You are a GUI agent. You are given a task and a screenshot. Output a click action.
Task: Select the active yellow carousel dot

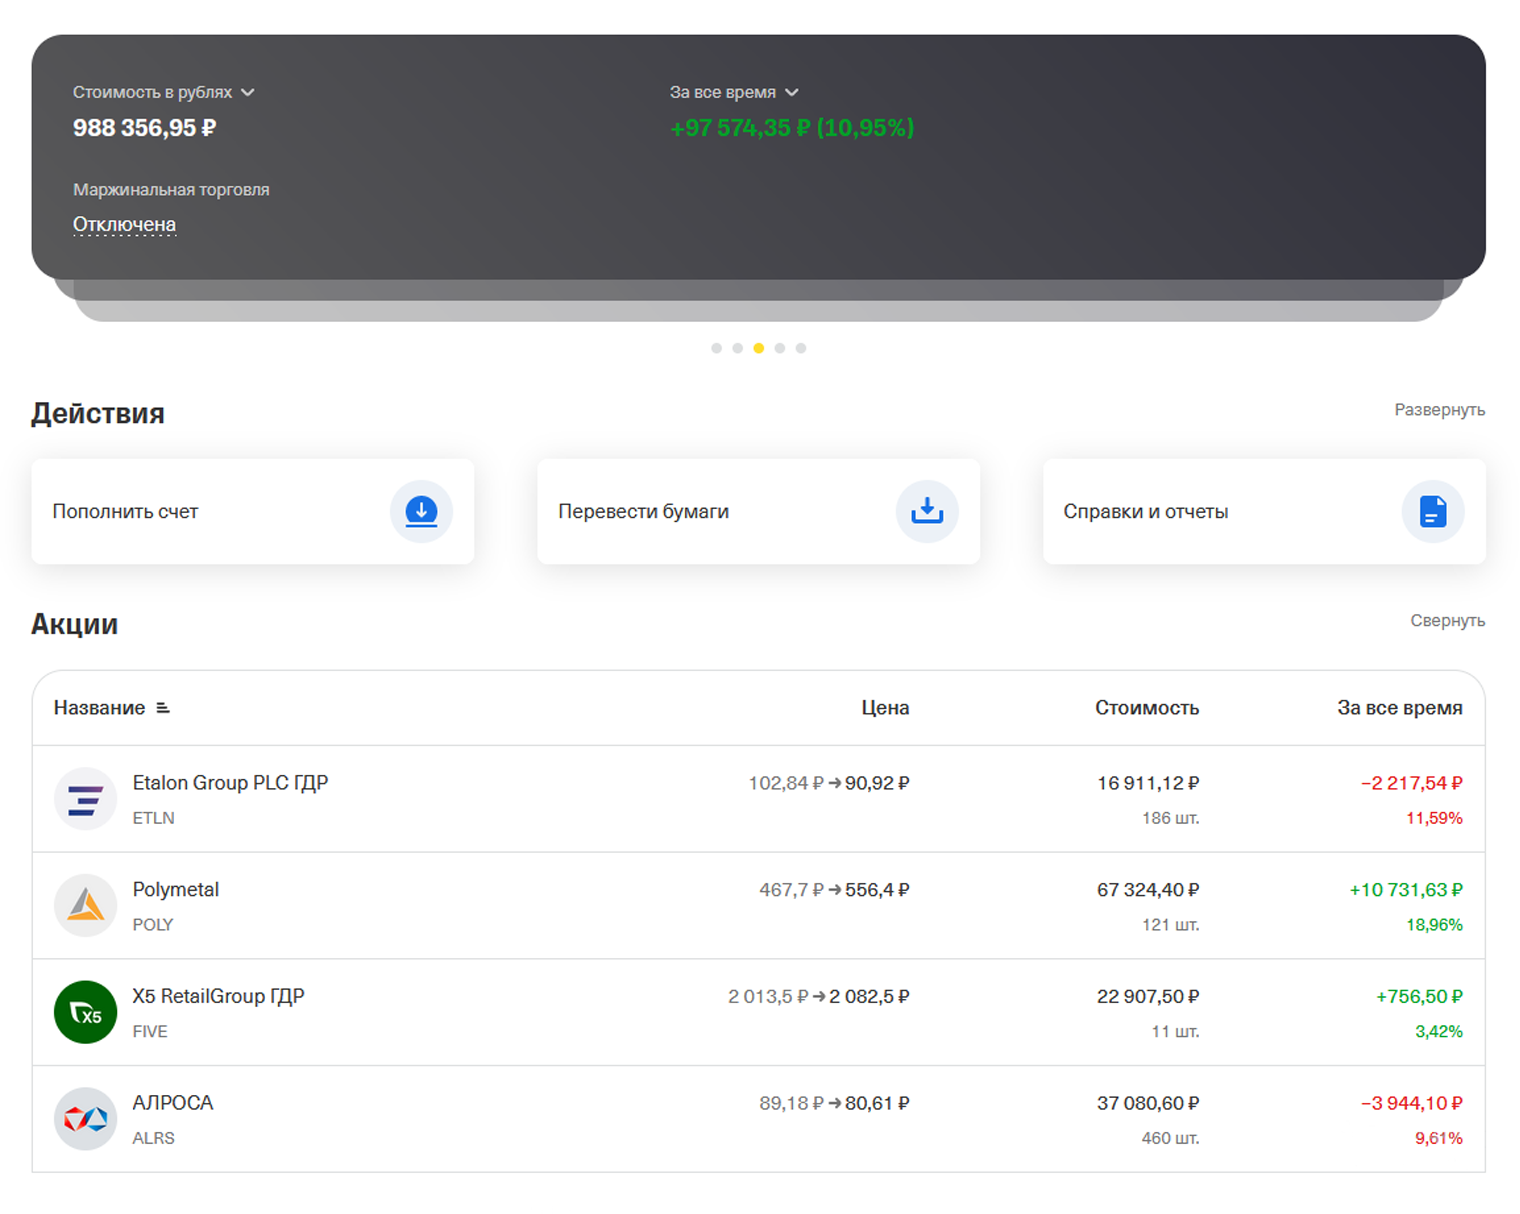pyautogui.click(x=758, y=348)
